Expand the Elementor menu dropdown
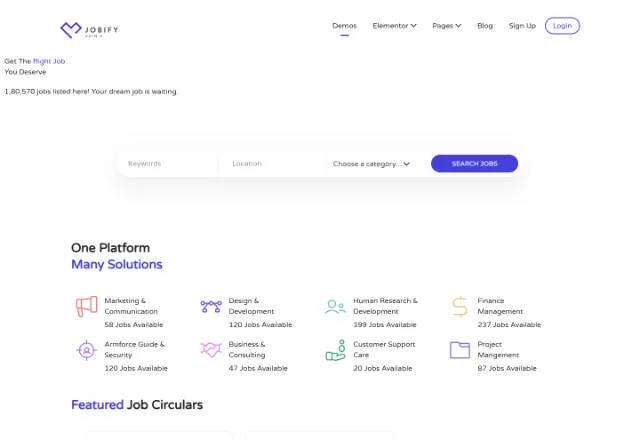The width and height of the screenshot is (640, 440). pyautogui.click(x=394, y=26)
